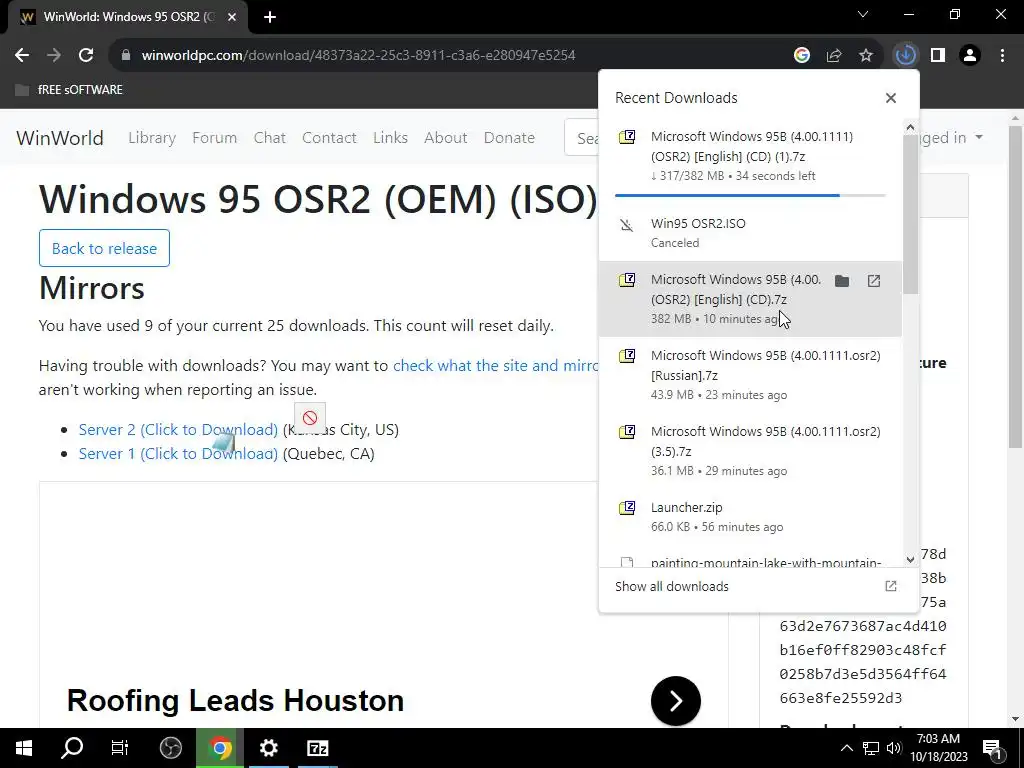The width and height of the screenshot is (1024, 768).
Task: Close the WinWorld browser tab
Action: click(x=232, y=17)
